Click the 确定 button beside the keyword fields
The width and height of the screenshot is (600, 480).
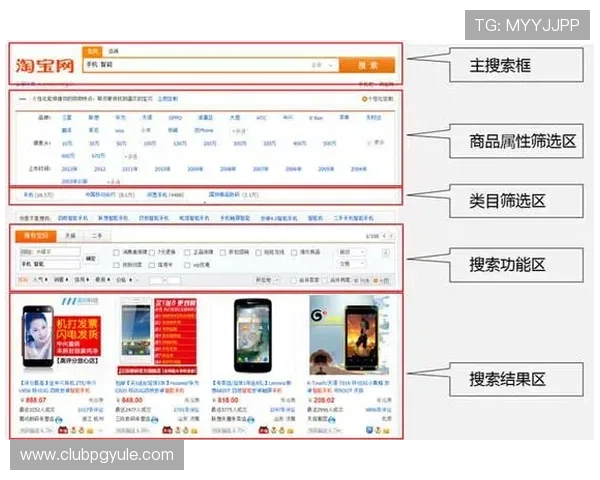91,258
